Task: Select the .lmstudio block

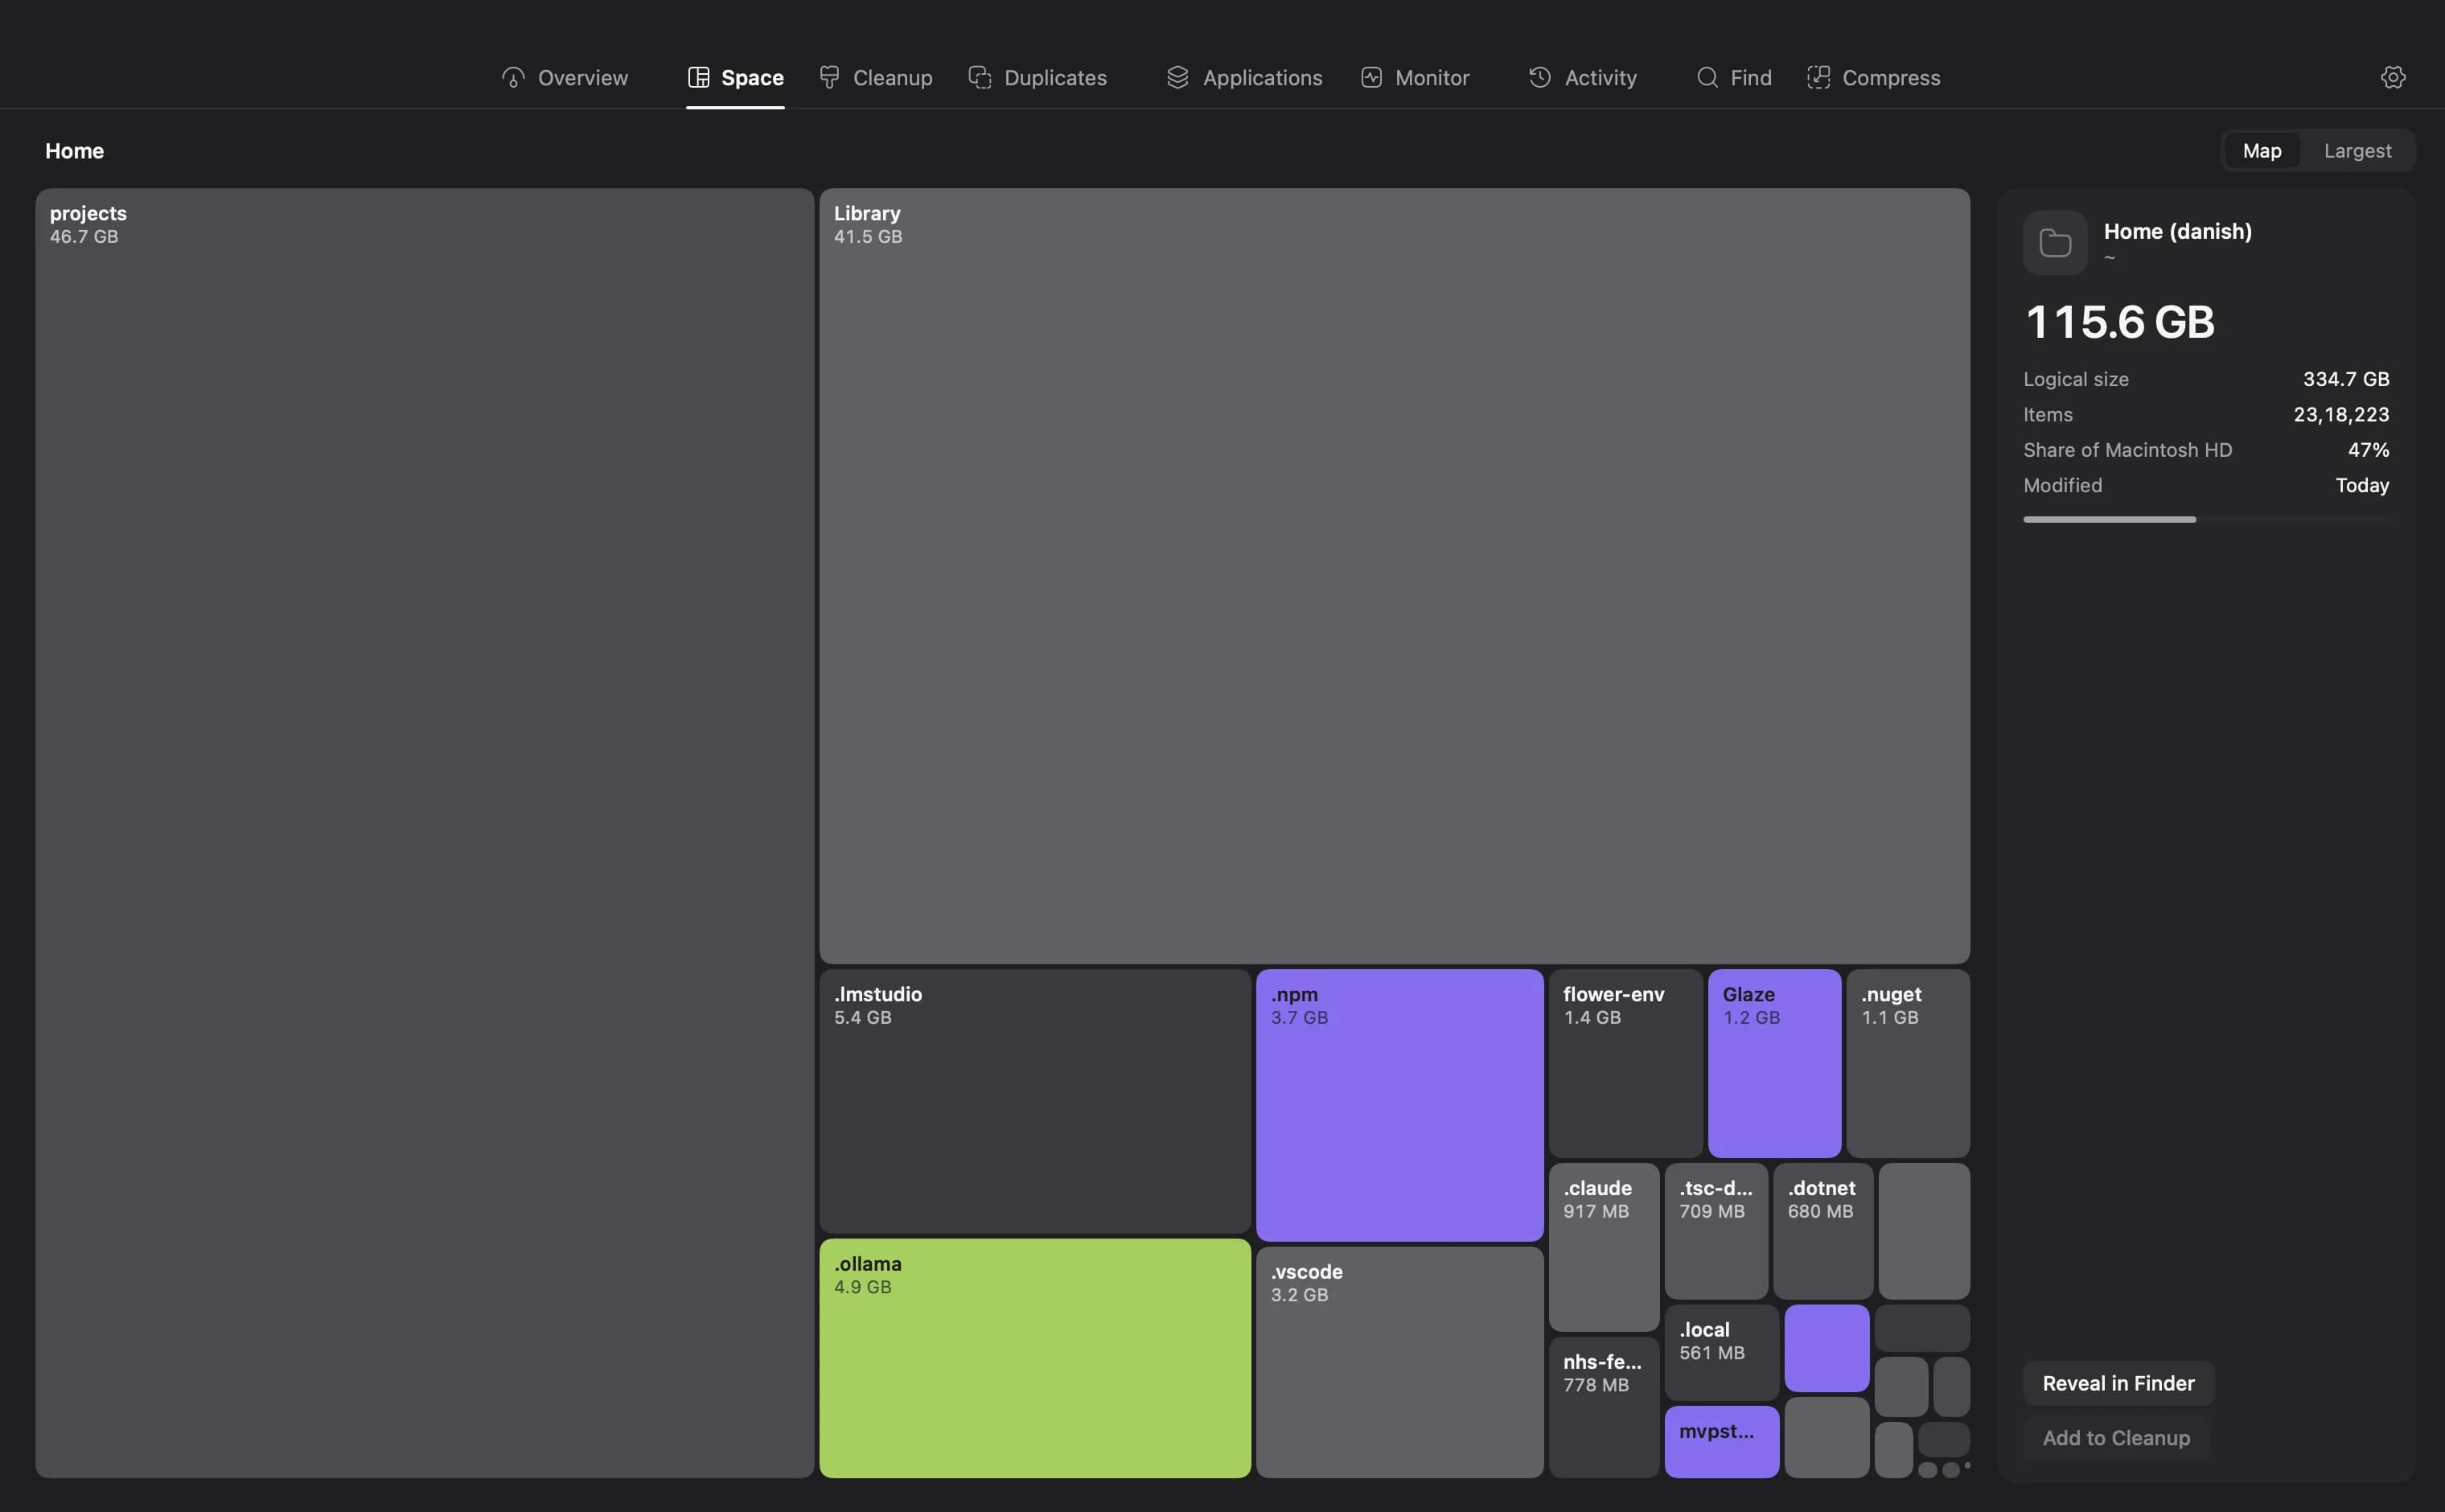Action: [x=1035, y=1101]
